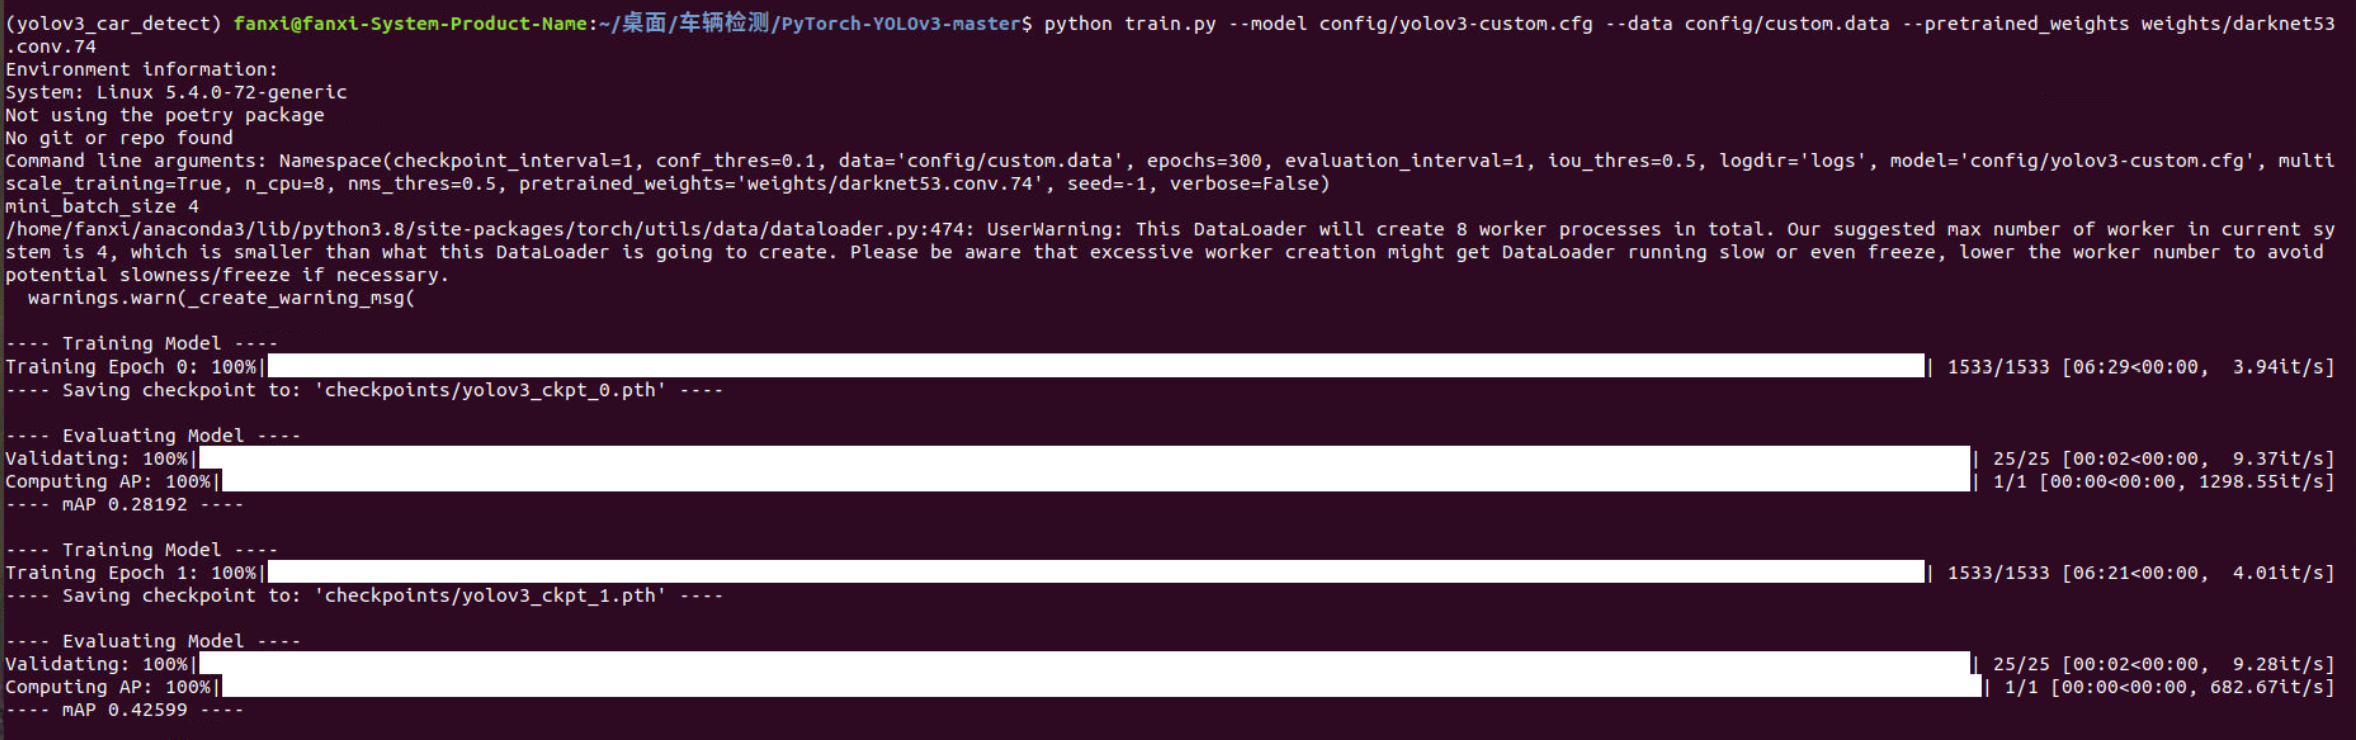Click the mAP 0.28192 result line
2356x740 pixels.
[x=125, y=504]
